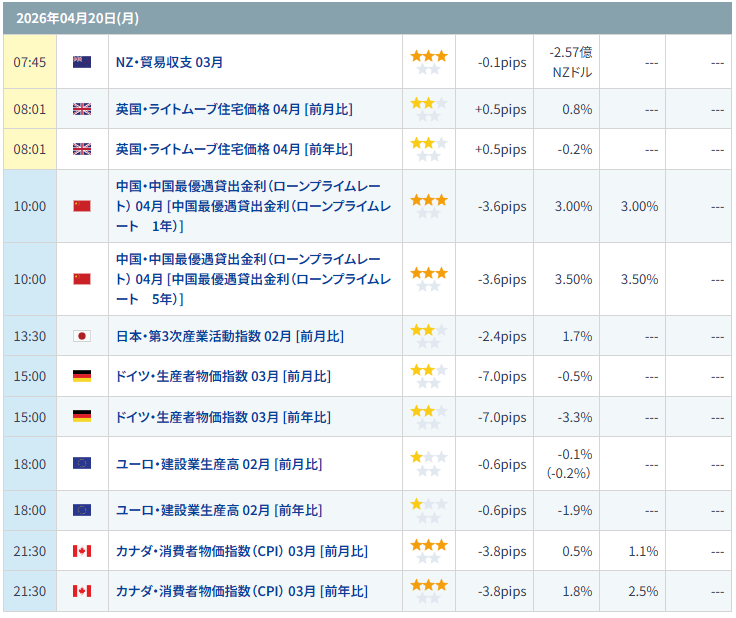The height and width of the screenshot is (618, 736).
Task: Click UK flag in ライトムーブ住宅価格 [前月比] row
Action: click(82, 109)
